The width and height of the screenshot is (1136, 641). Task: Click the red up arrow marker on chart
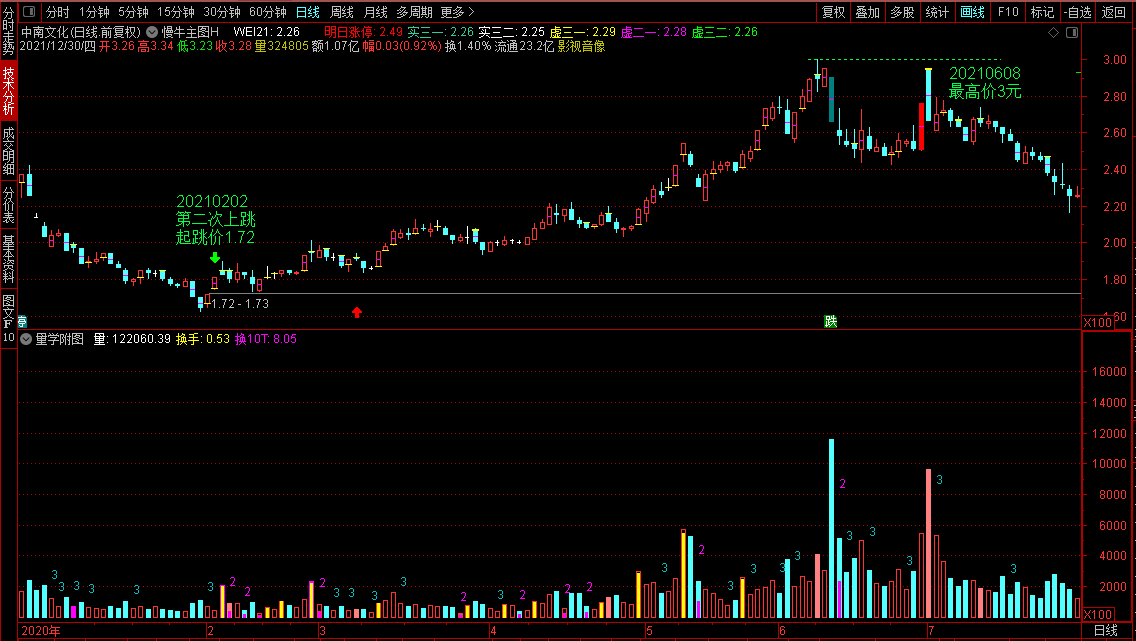coord(356,312)
